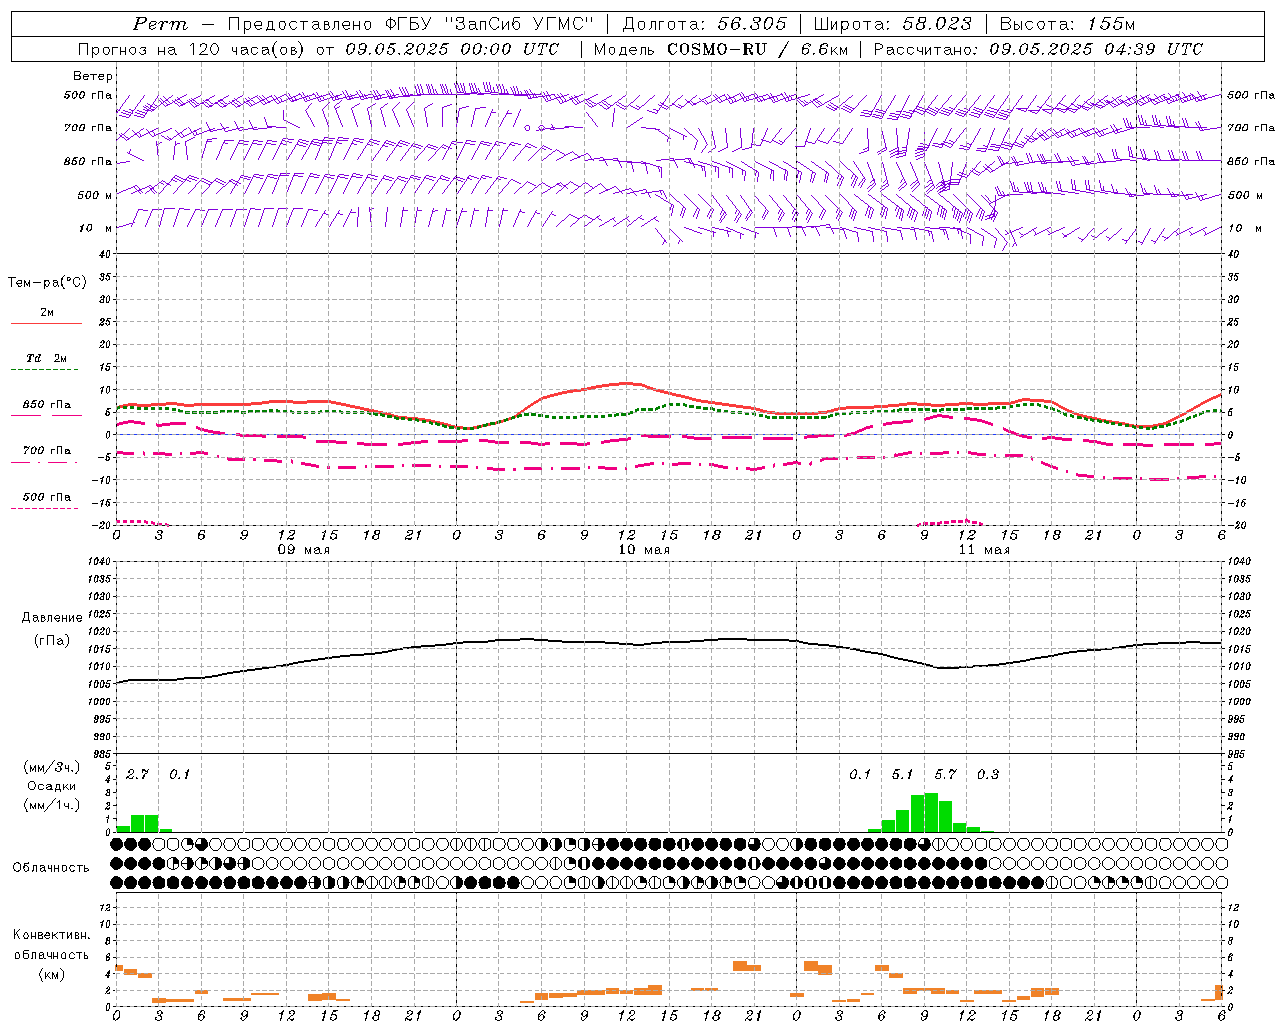Click the '0.3' precipitation amount
The image size is (1280, 1024).
click(988, 775)
